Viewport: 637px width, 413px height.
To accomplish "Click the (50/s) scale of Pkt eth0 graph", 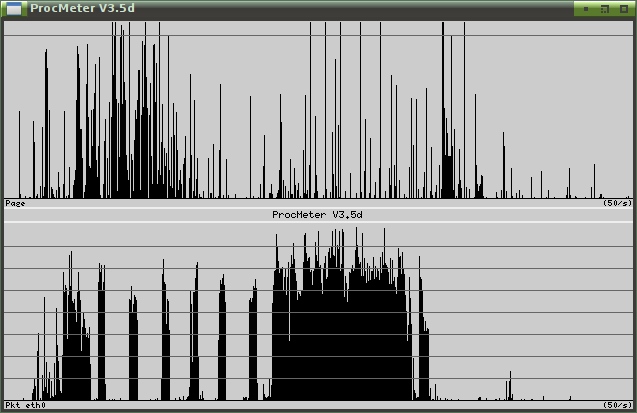I will pos(618,405).
